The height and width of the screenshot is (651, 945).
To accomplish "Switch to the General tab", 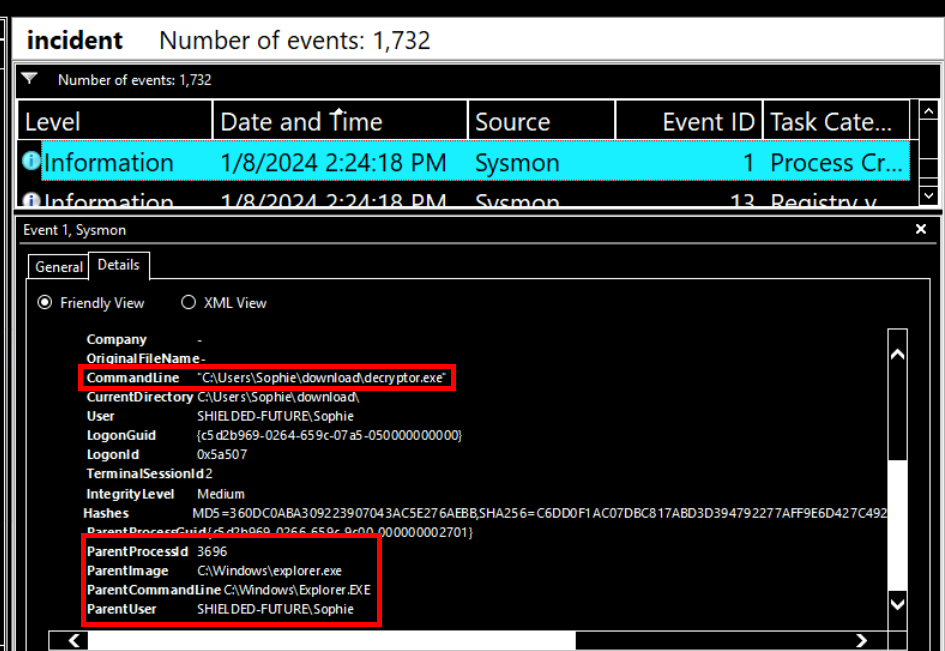I will point(59,267).
